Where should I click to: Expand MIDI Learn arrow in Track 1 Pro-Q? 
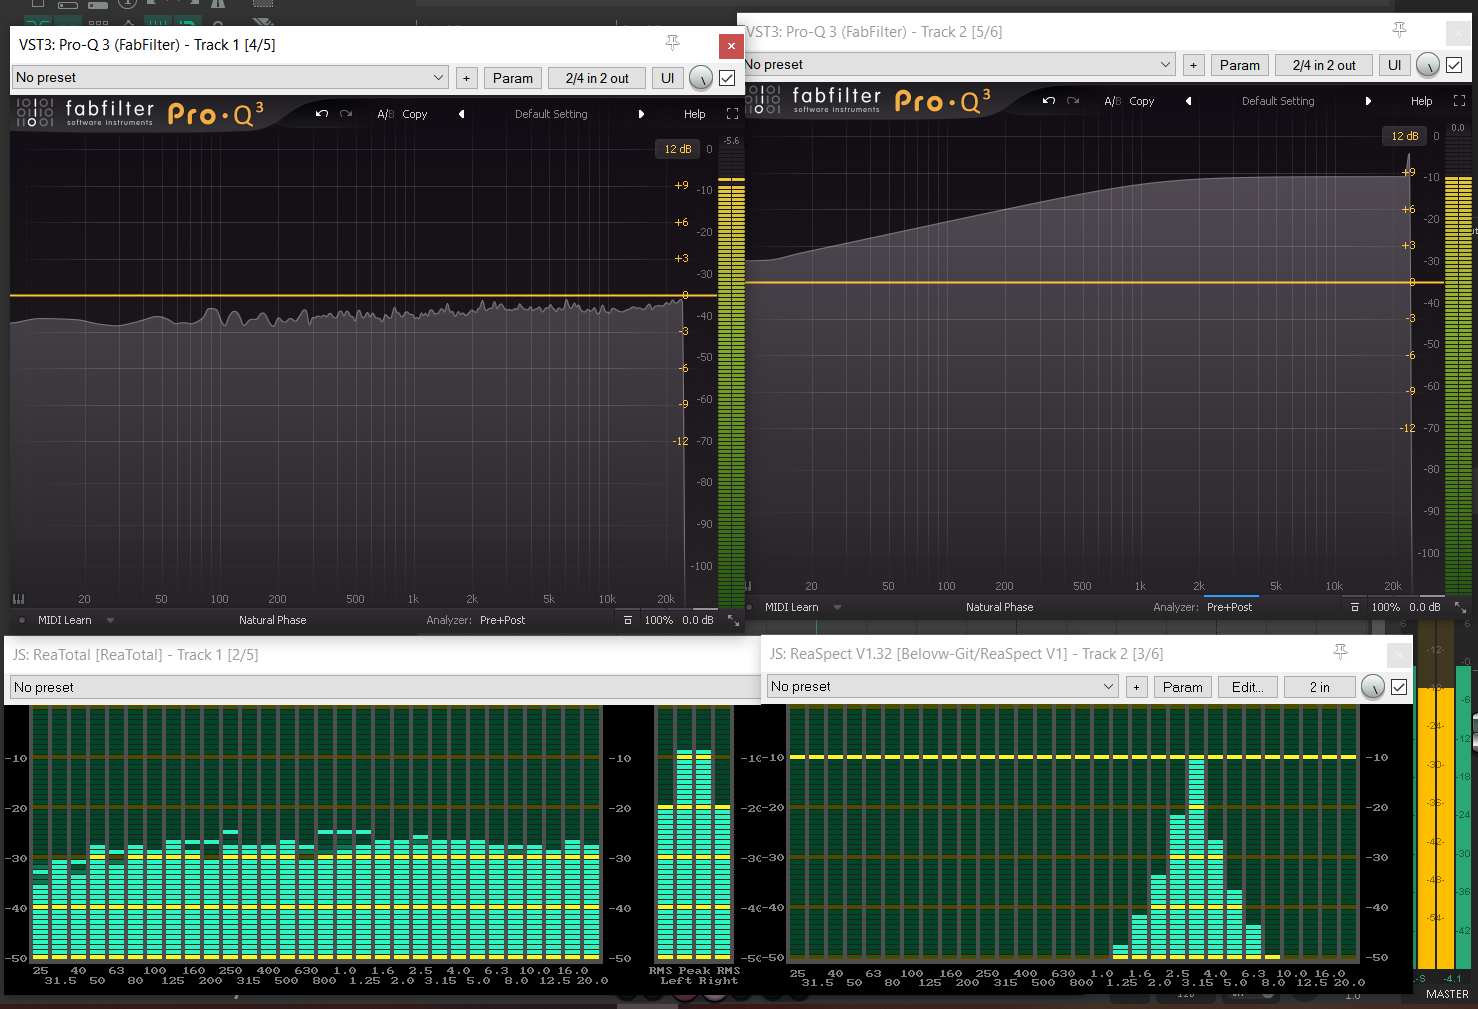(110, 620)
